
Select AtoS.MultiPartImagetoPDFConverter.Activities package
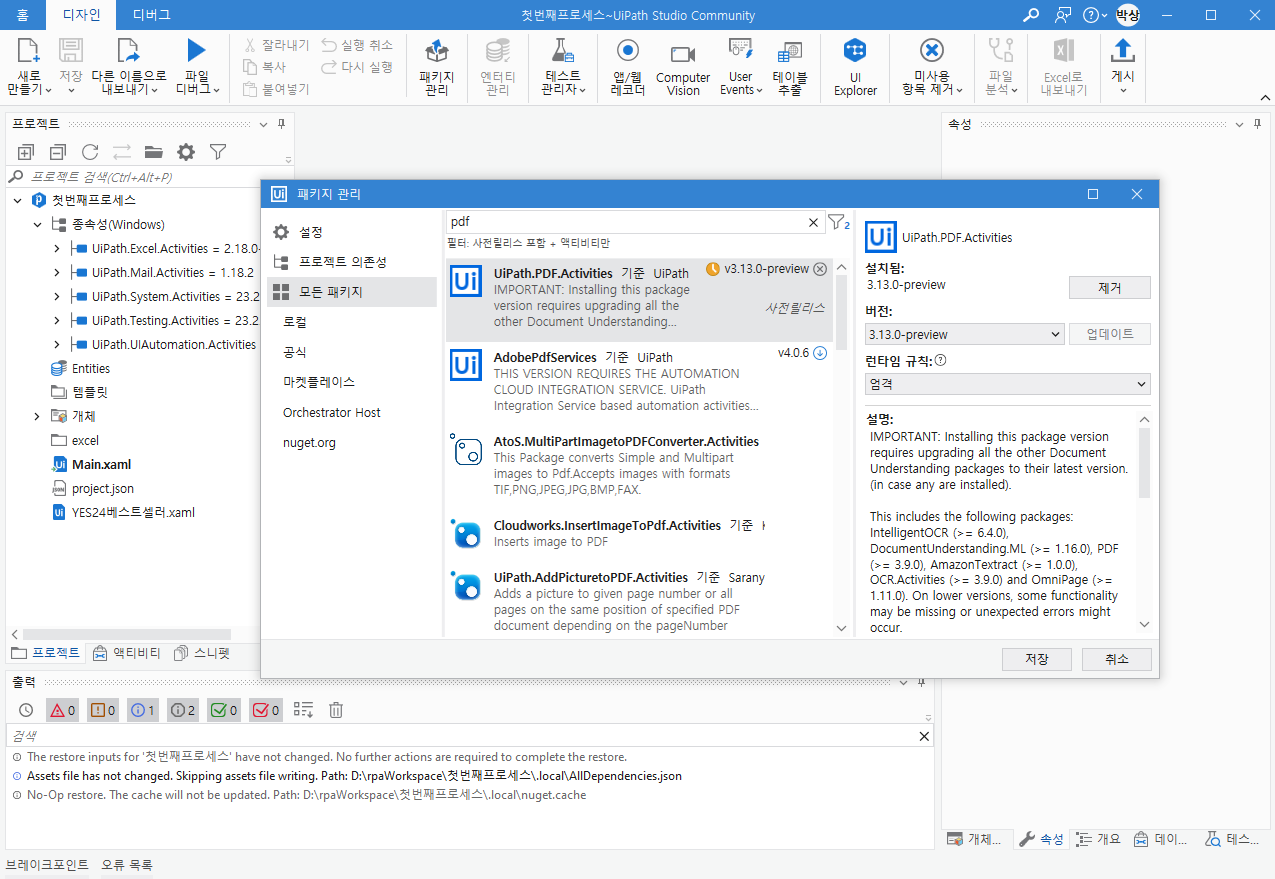(x=640, y=466)
